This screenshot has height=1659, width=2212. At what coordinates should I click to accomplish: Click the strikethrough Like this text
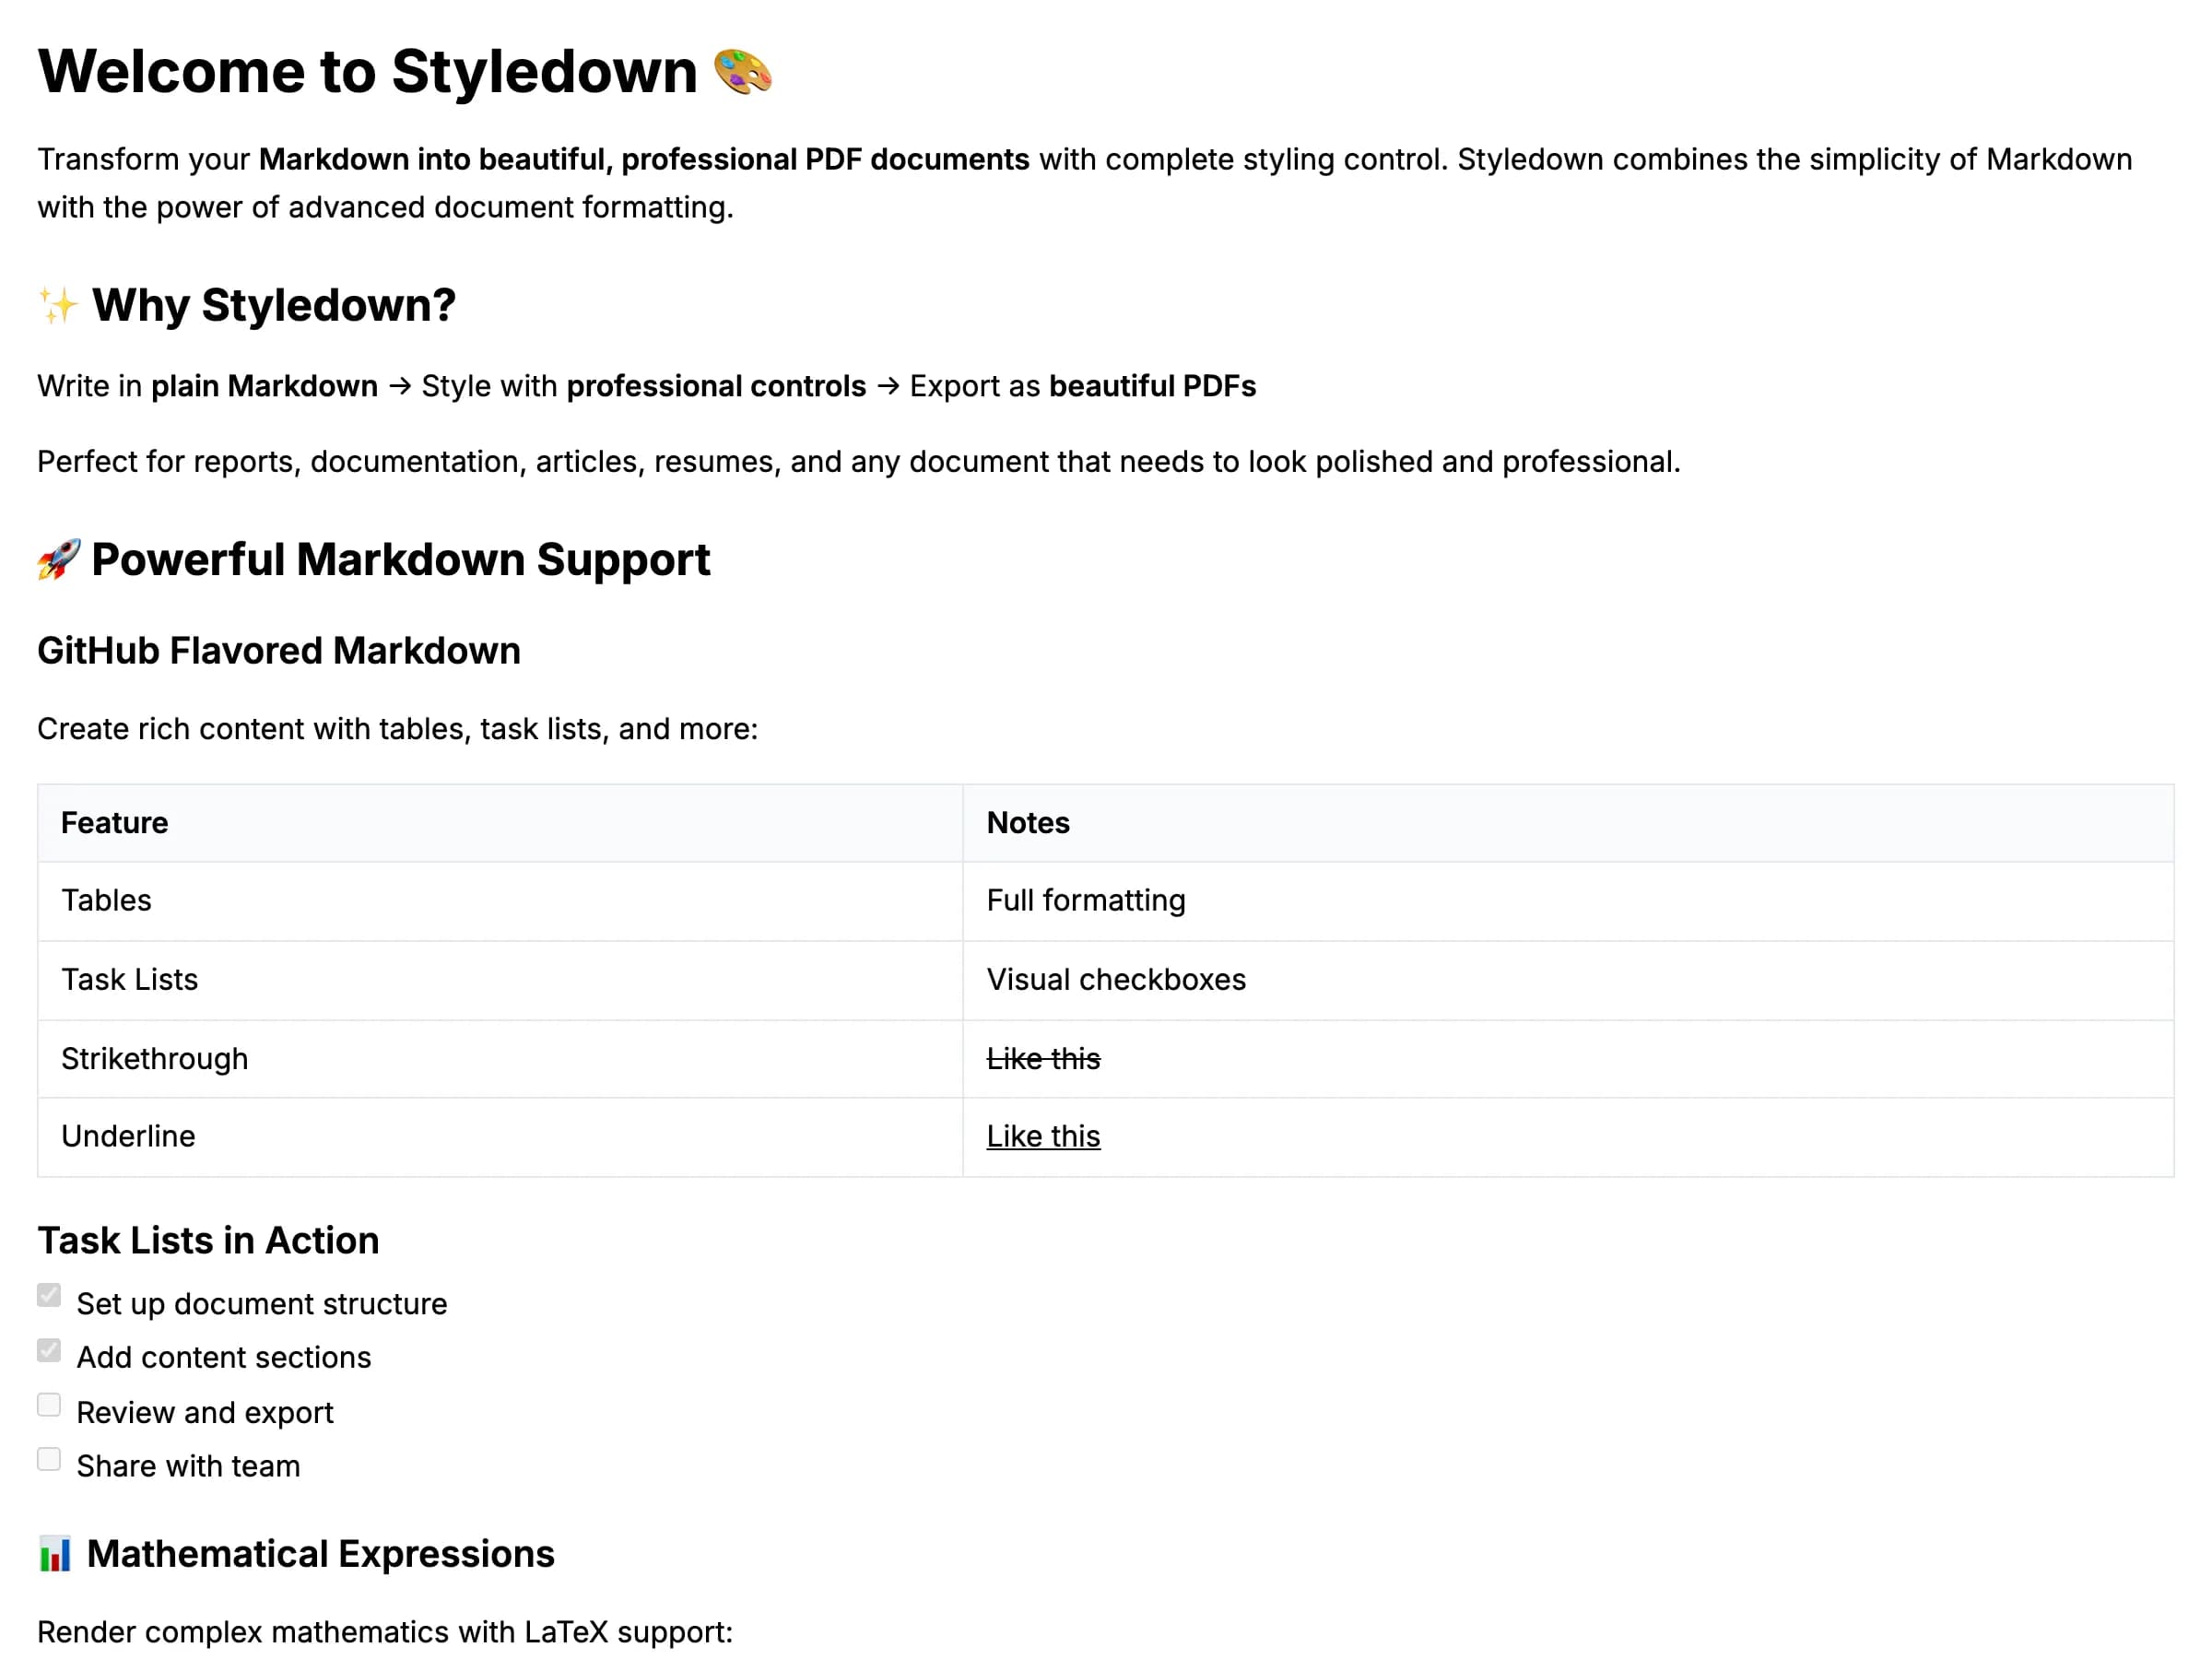[x=1042, y=1058]
